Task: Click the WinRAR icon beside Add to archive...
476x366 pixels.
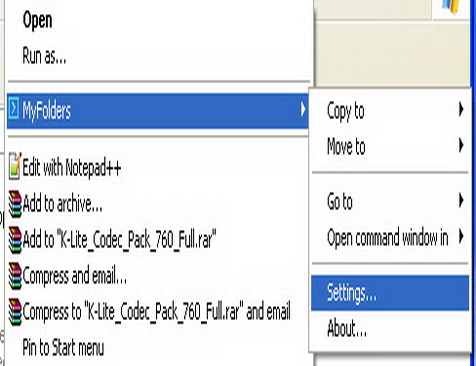Action: tap(15, 204)
